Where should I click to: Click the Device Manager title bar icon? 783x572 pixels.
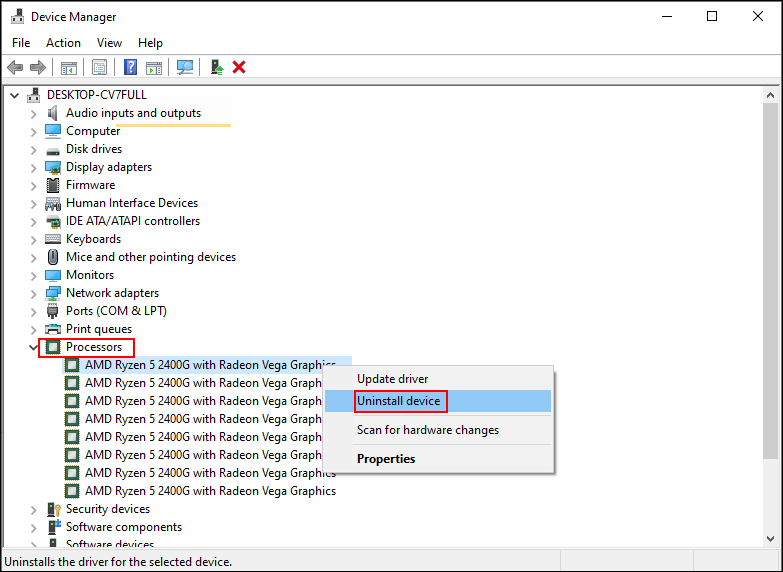[17, 16]
